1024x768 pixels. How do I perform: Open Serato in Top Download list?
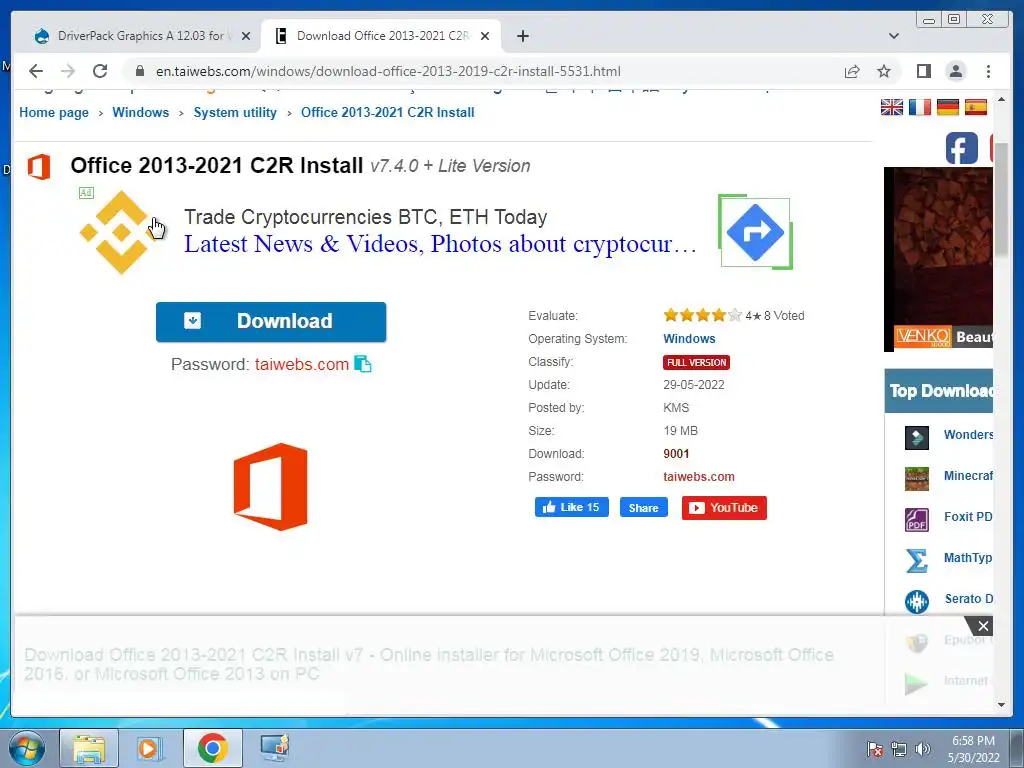tap(969, 599)
